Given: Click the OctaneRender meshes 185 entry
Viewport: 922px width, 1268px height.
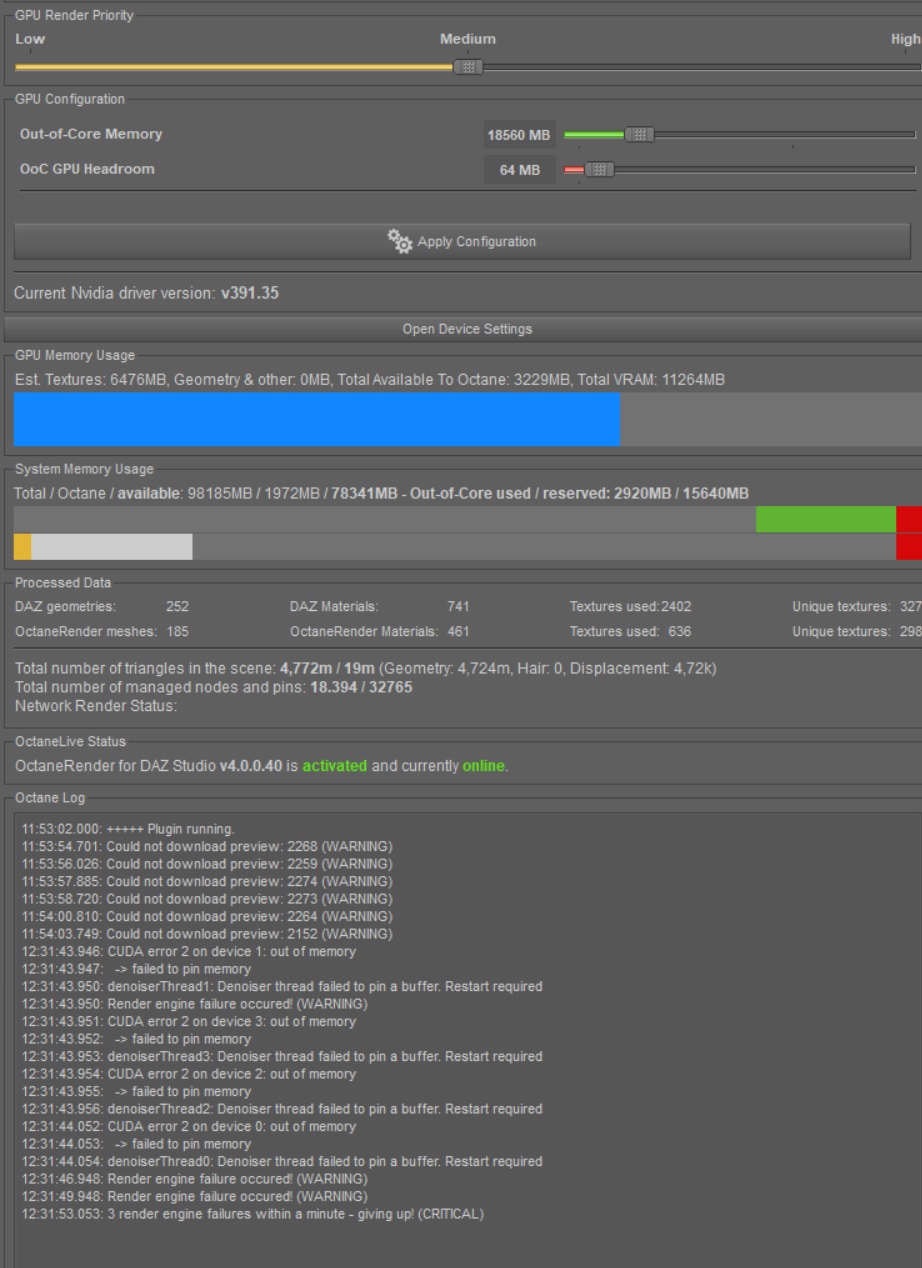Looking at the screenshot, I should [x=102, y=631].
